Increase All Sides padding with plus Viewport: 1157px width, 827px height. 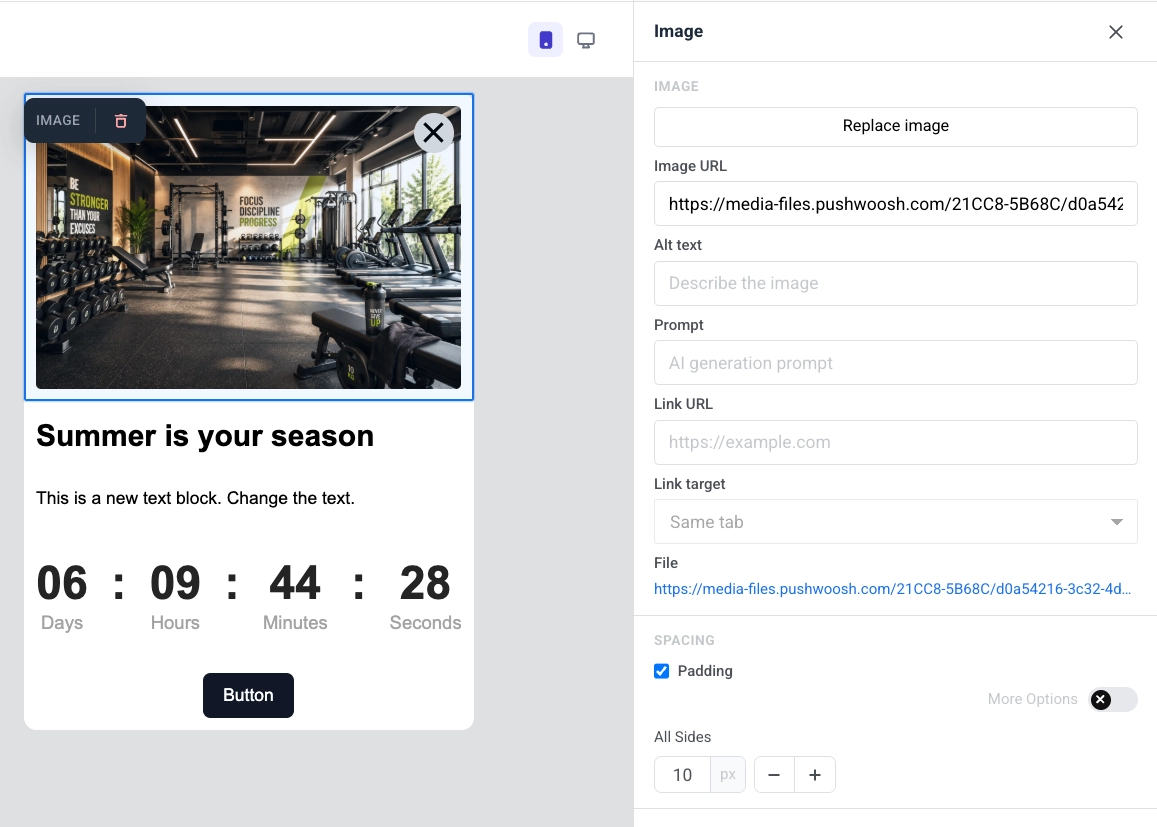click(x=815, y=775)
